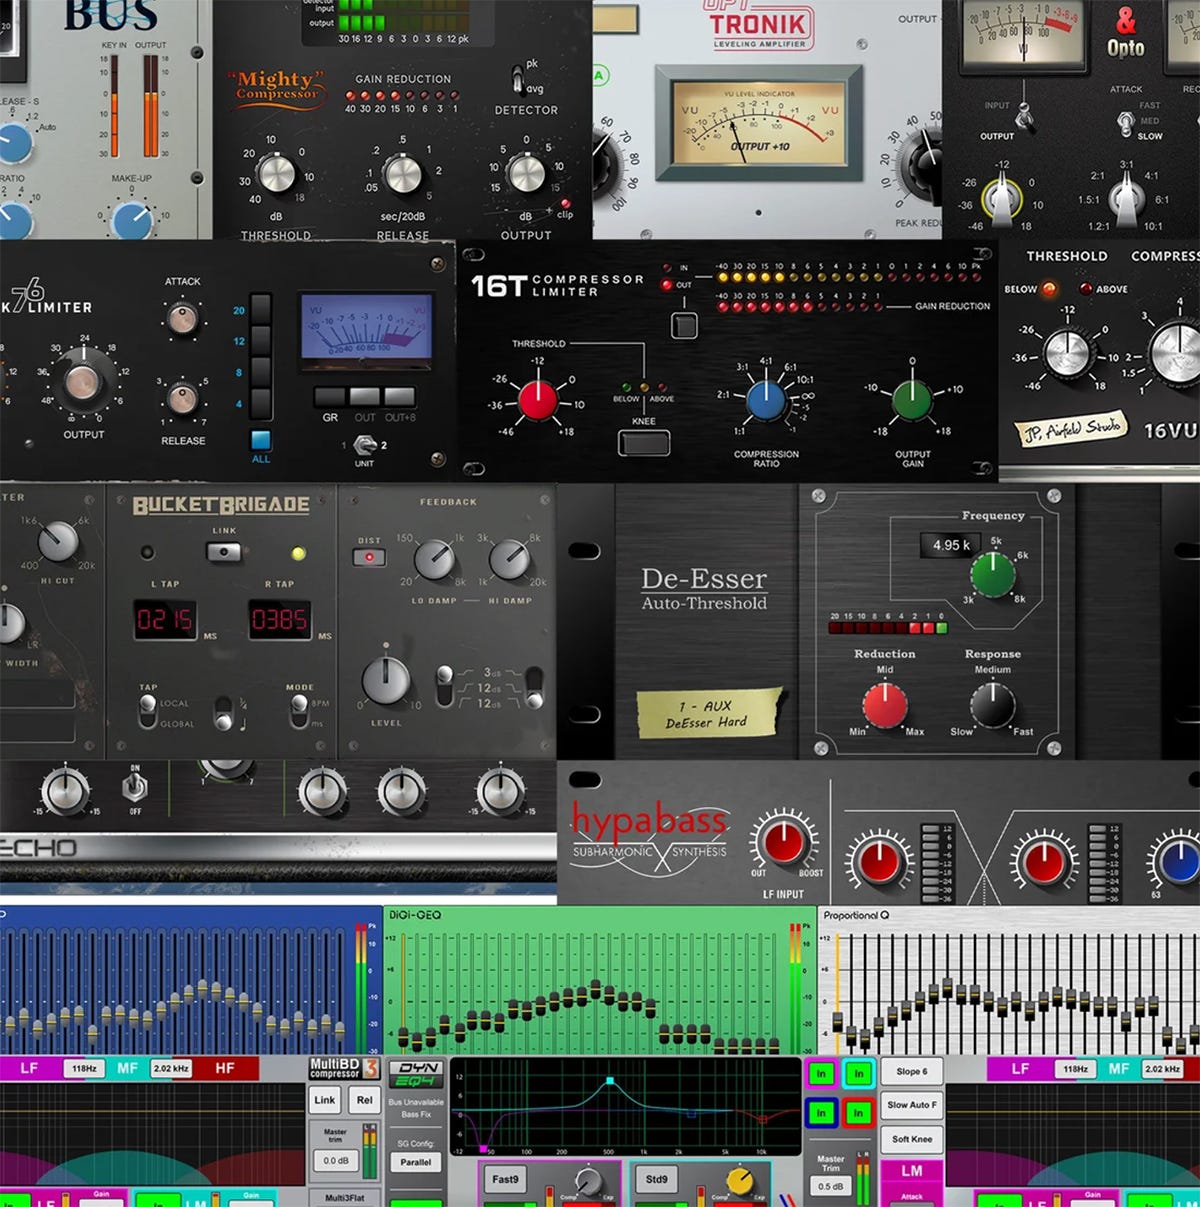This screenshot has width=1200, height=1207.
Task: Click the Master trim 0.0 dB field
Action: (x=335, y=1161)
